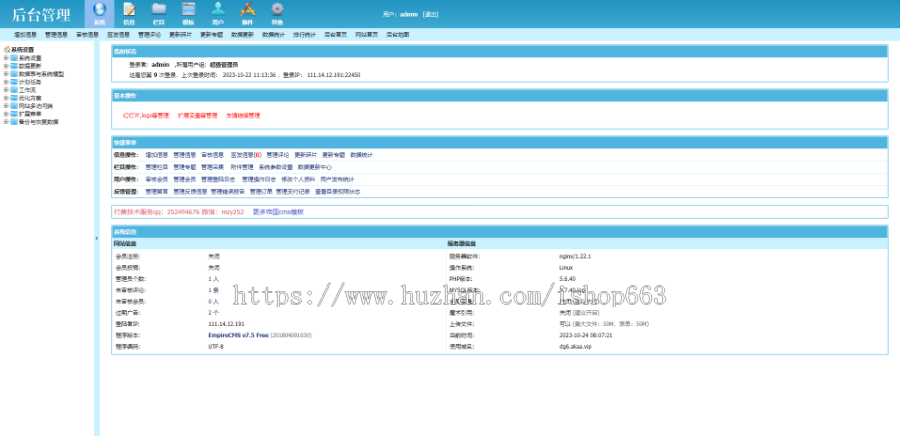Click the folder icon of the 扩展菜单 node
This screenshot has width=900, height=436.
(x=14, y=114)
